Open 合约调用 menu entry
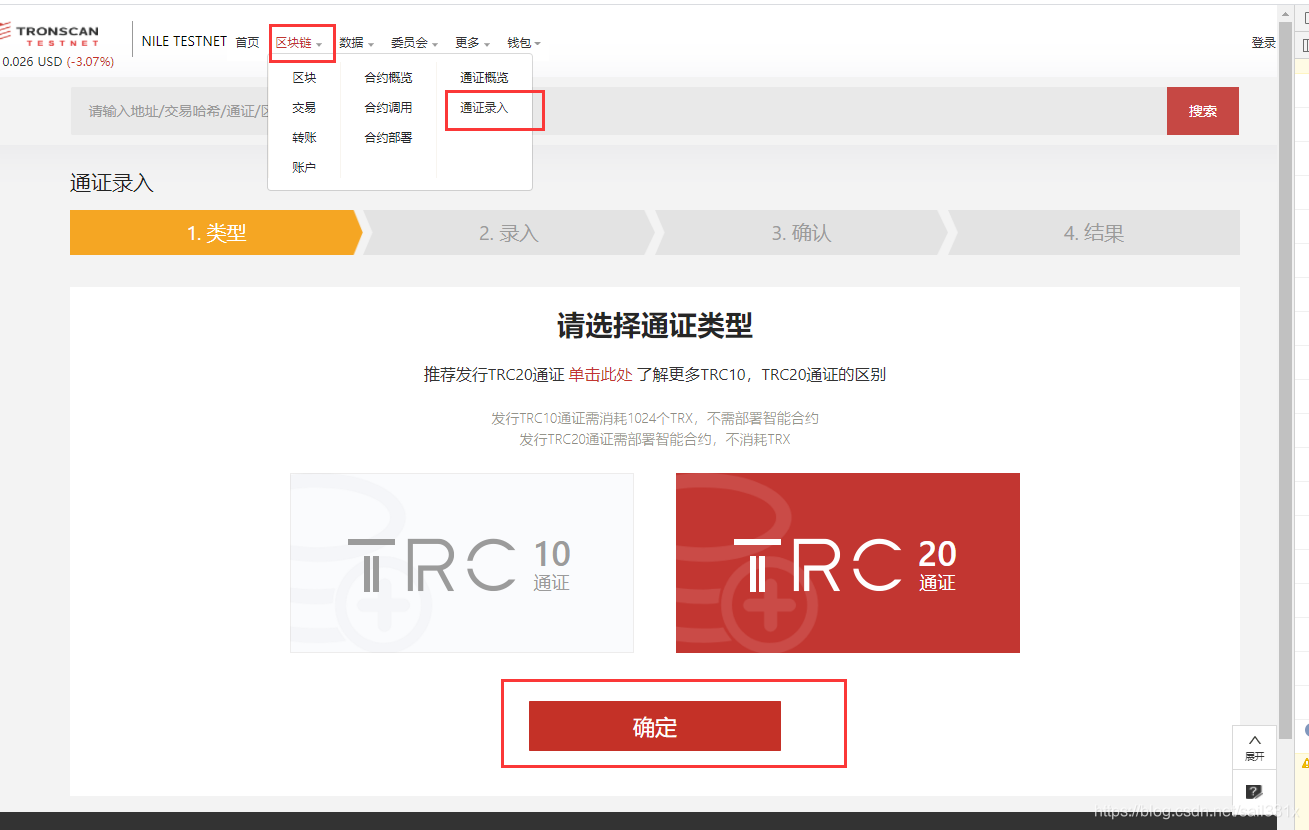The height and width of the screenshot is (830, 1309). point(388,108)
